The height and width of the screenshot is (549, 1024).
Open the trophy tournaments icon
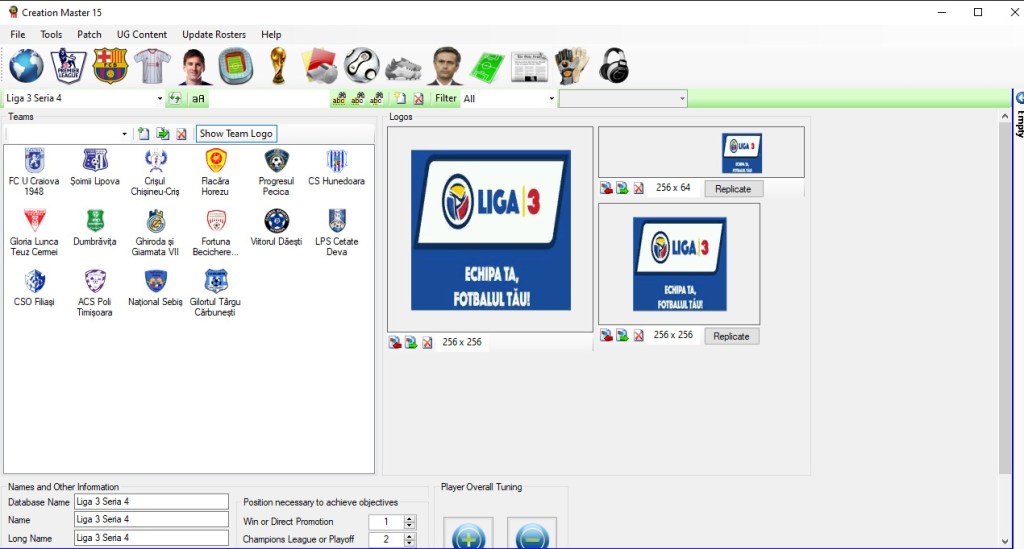coord(278,66)
